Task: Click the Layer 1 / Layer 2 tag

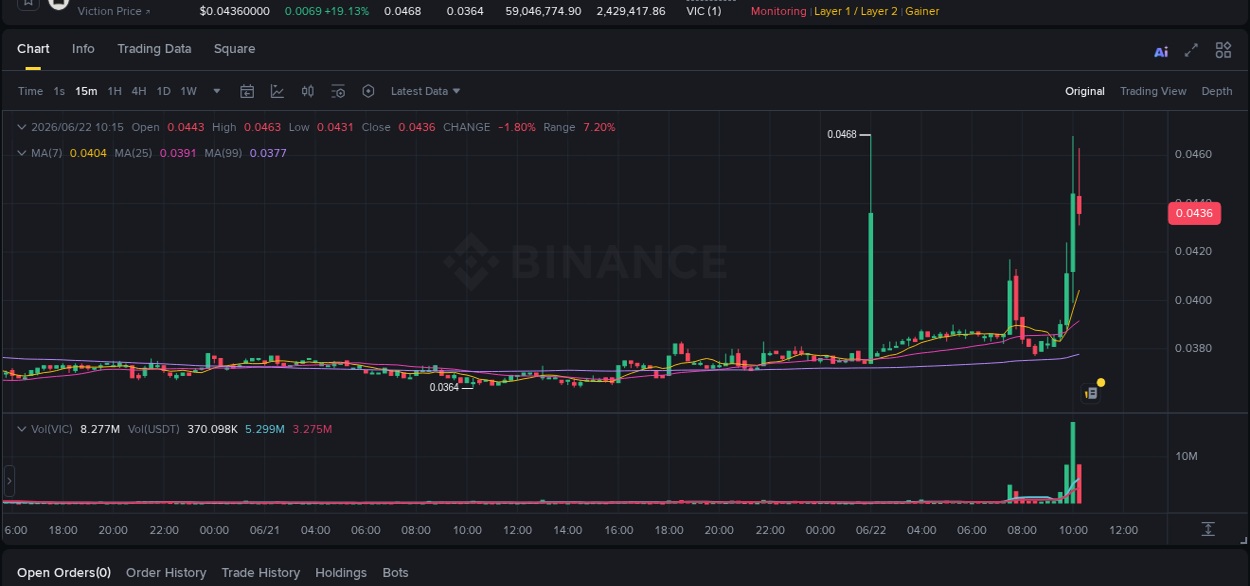Action: coord(856,12)
